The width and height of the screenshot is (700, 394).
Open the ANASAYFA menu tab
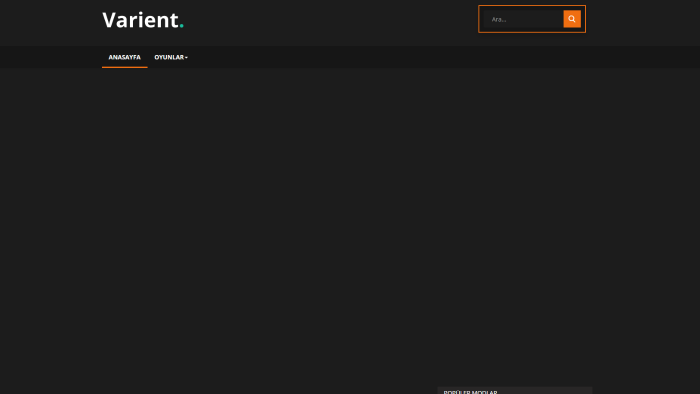pos(125,57)
